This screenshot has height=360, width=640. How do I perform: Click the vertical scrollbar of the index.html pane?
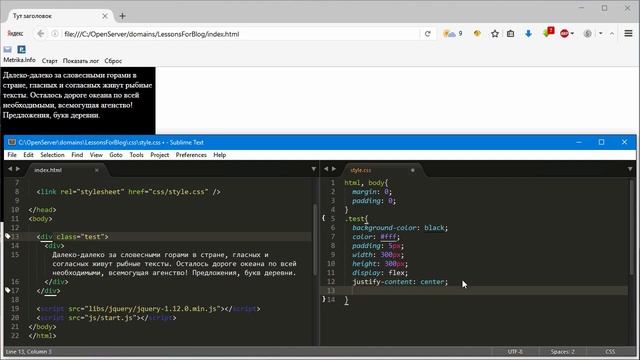pos(315,239)
